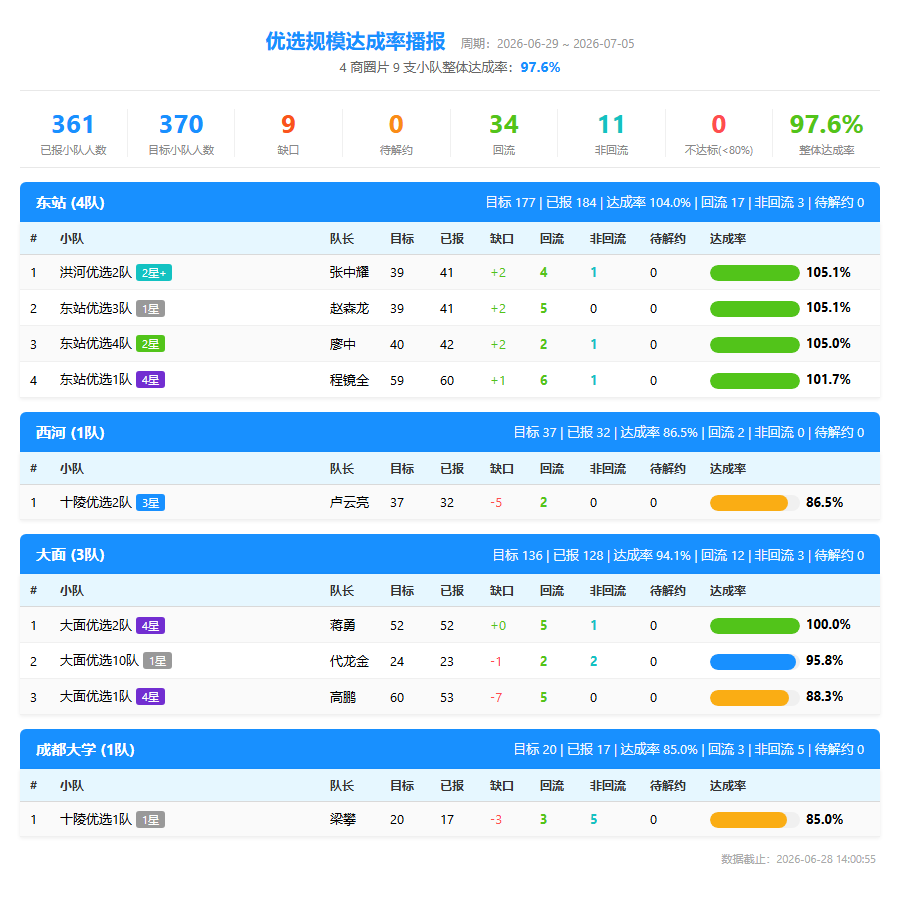900x898 pixels.
Task: Click the 达成率 column header in 西河 table
Action: pos(728,469)
